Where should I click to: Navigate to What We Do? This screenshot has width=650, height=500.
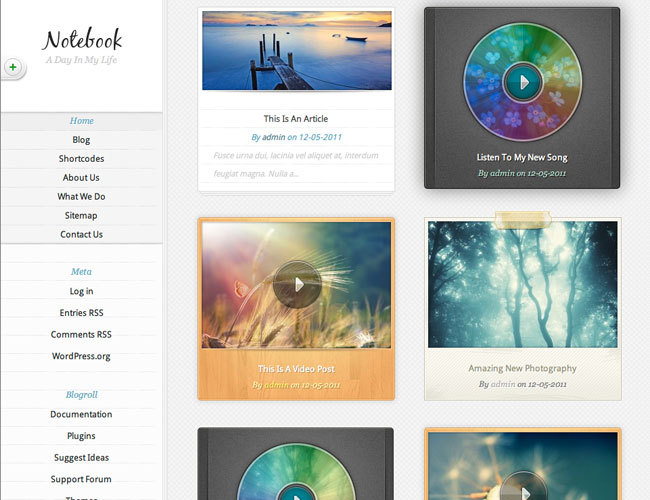[x=81, y=197]
